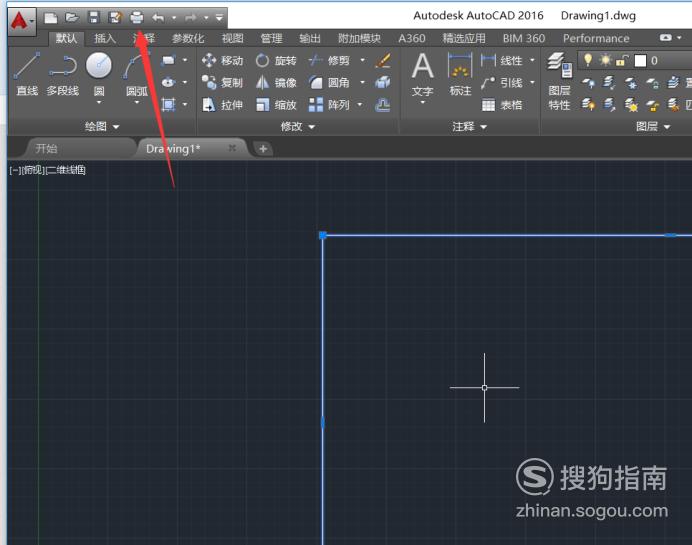Click the 拉伸 stretch tool
Image resolution: width=692 pixels, height=545 pixels.
pyautogui.click(x=222, y=105)
